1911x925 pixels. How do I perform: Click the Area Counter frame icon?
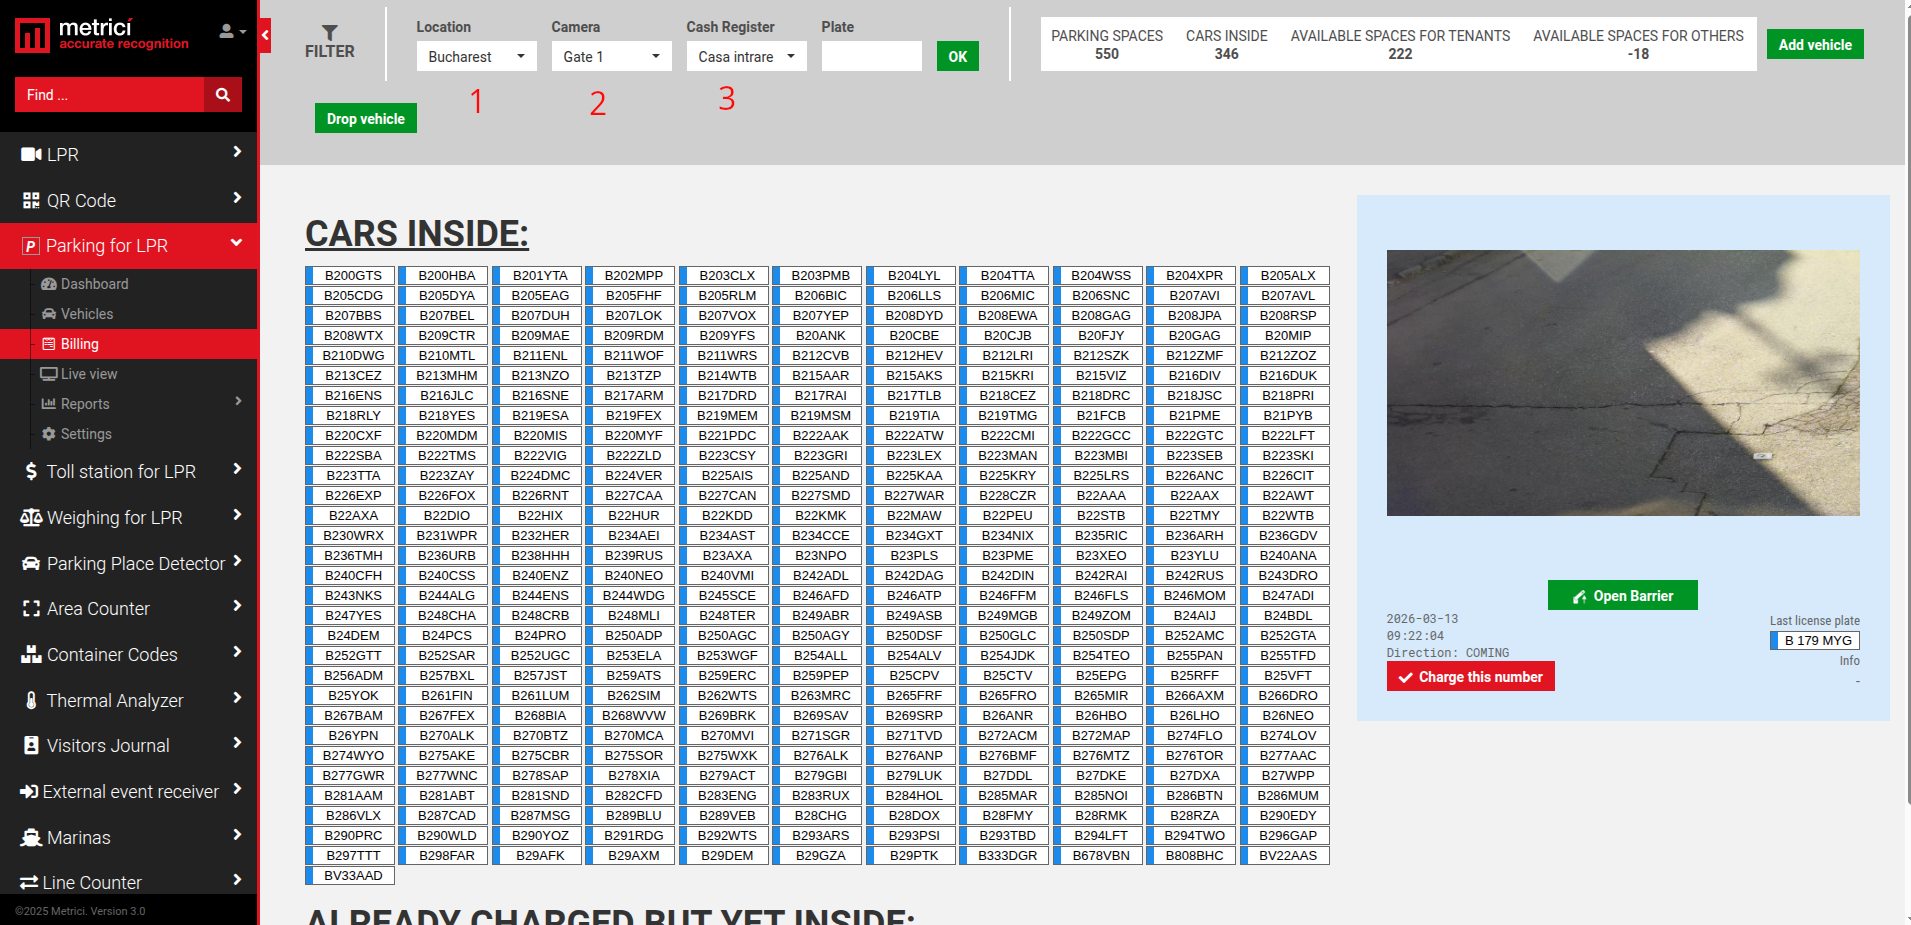(31, 609)
